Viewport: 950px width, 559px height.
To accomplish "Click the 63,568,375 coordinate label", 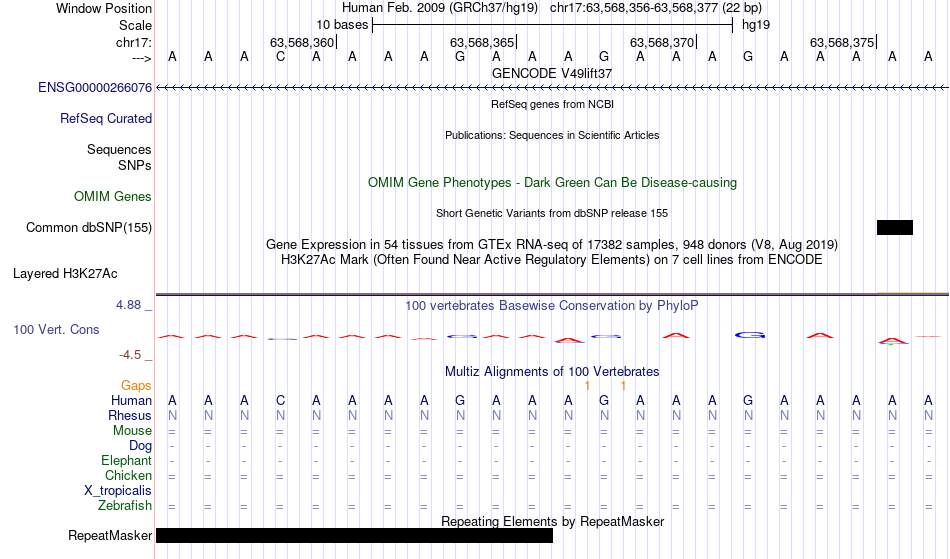I will pos(842,42).
